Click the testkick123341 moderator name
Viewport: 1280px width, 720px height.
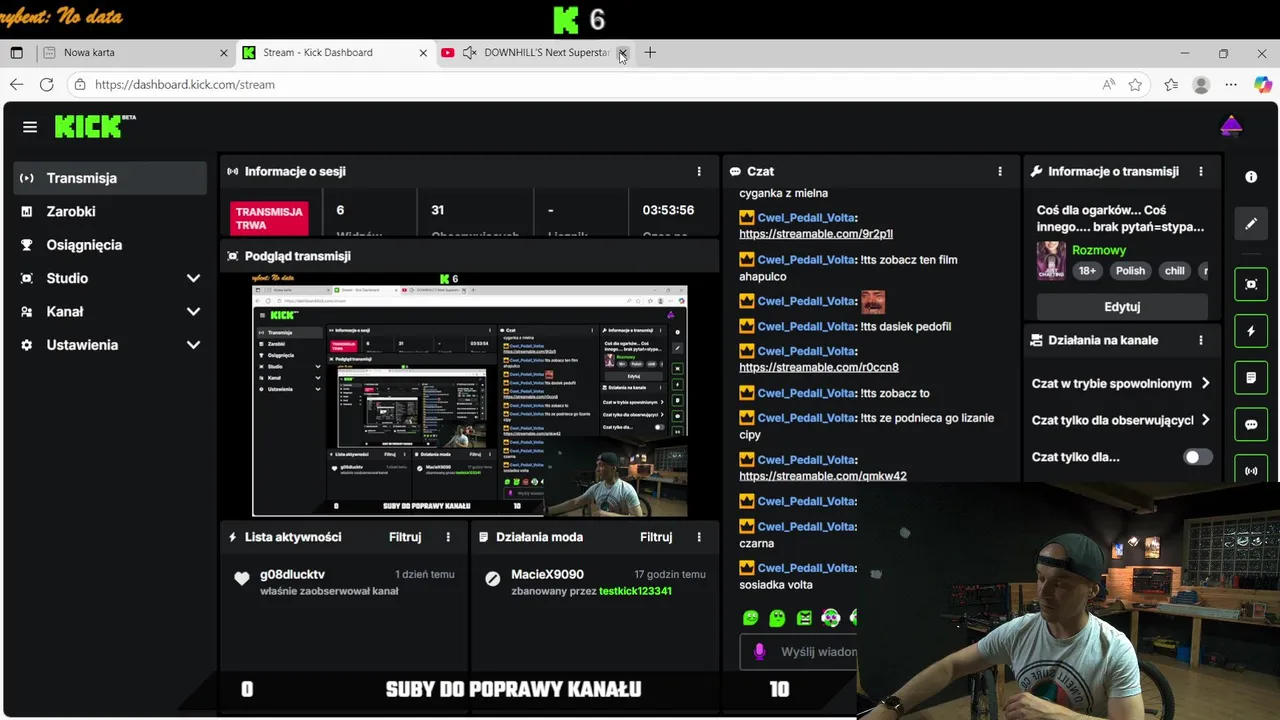tap(635, 591)
